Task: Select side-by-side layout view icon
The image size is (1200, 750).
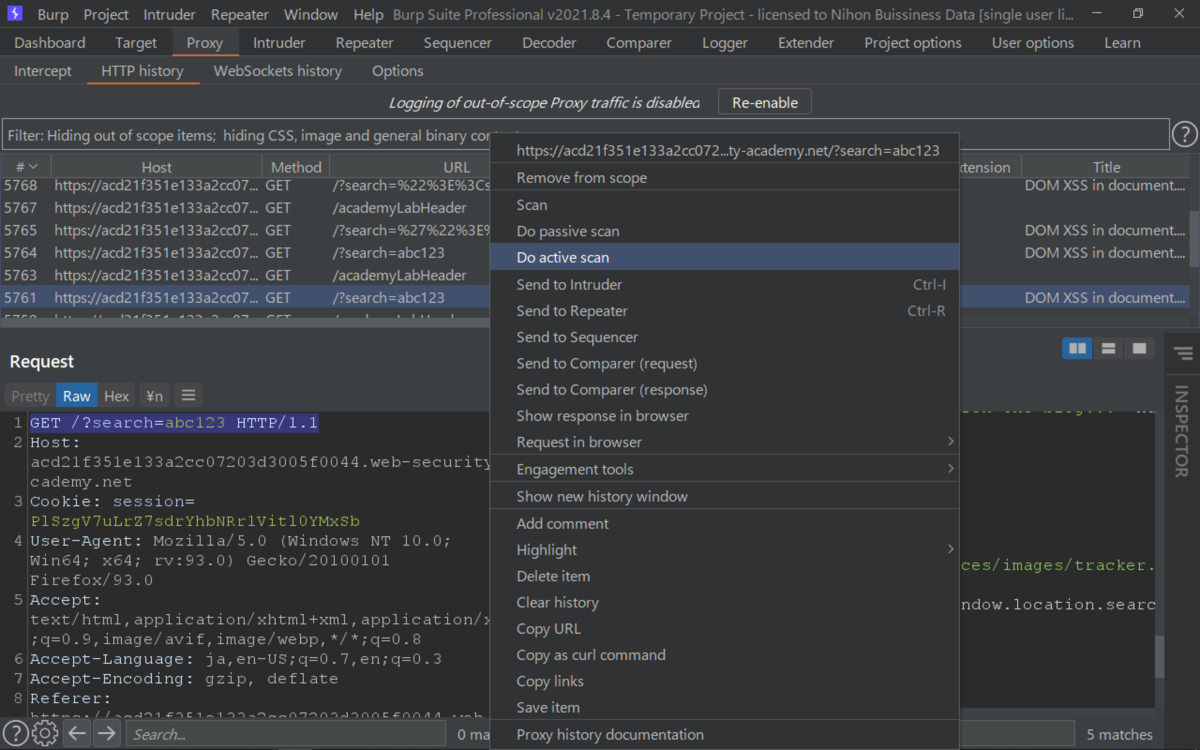Action: 1077,348
